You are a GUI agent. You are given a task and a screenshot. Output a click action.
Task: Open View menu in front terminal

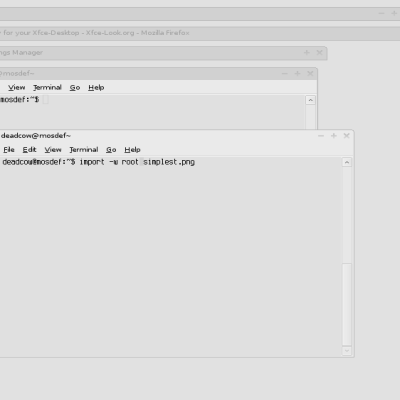[x=53, y=150]
